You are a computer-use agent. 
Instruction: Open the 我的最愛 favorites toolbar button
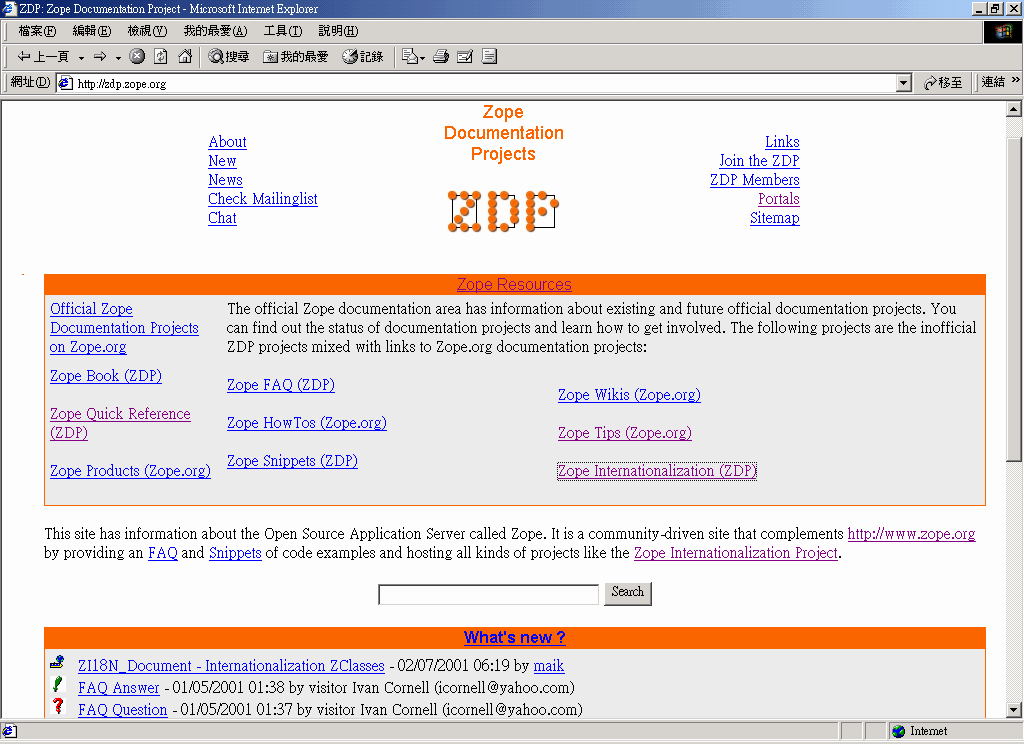295,57
